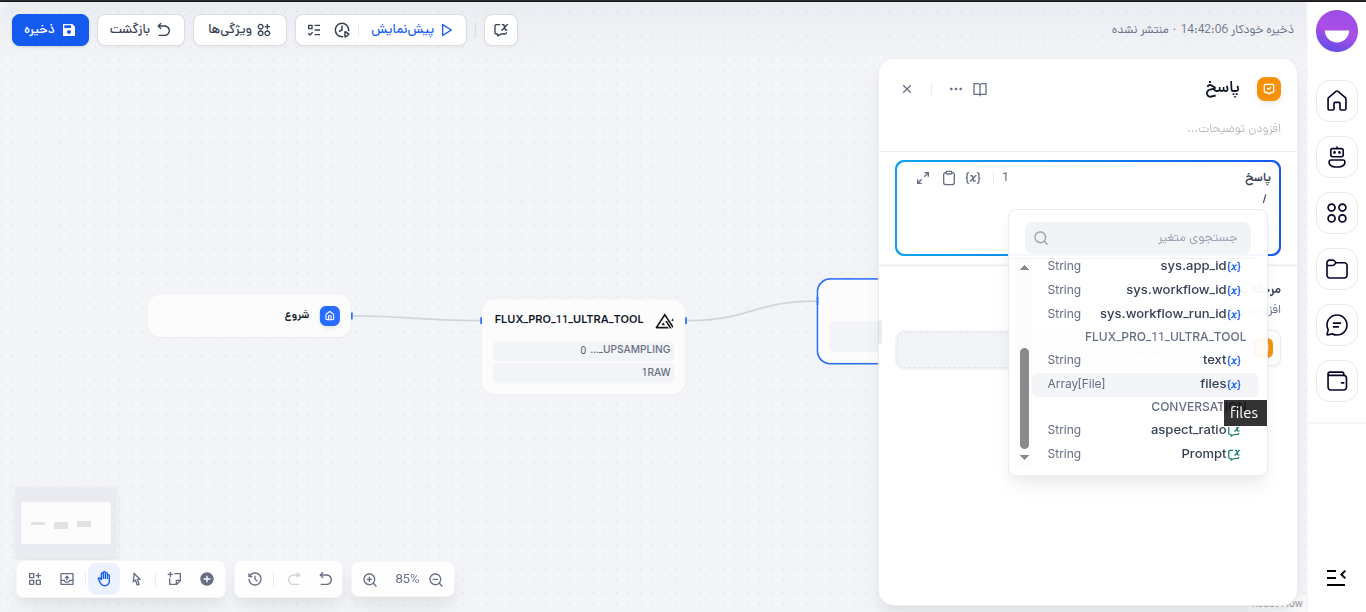Open home from the right sidebar
1366x612 pixels.
(1337, 101)
